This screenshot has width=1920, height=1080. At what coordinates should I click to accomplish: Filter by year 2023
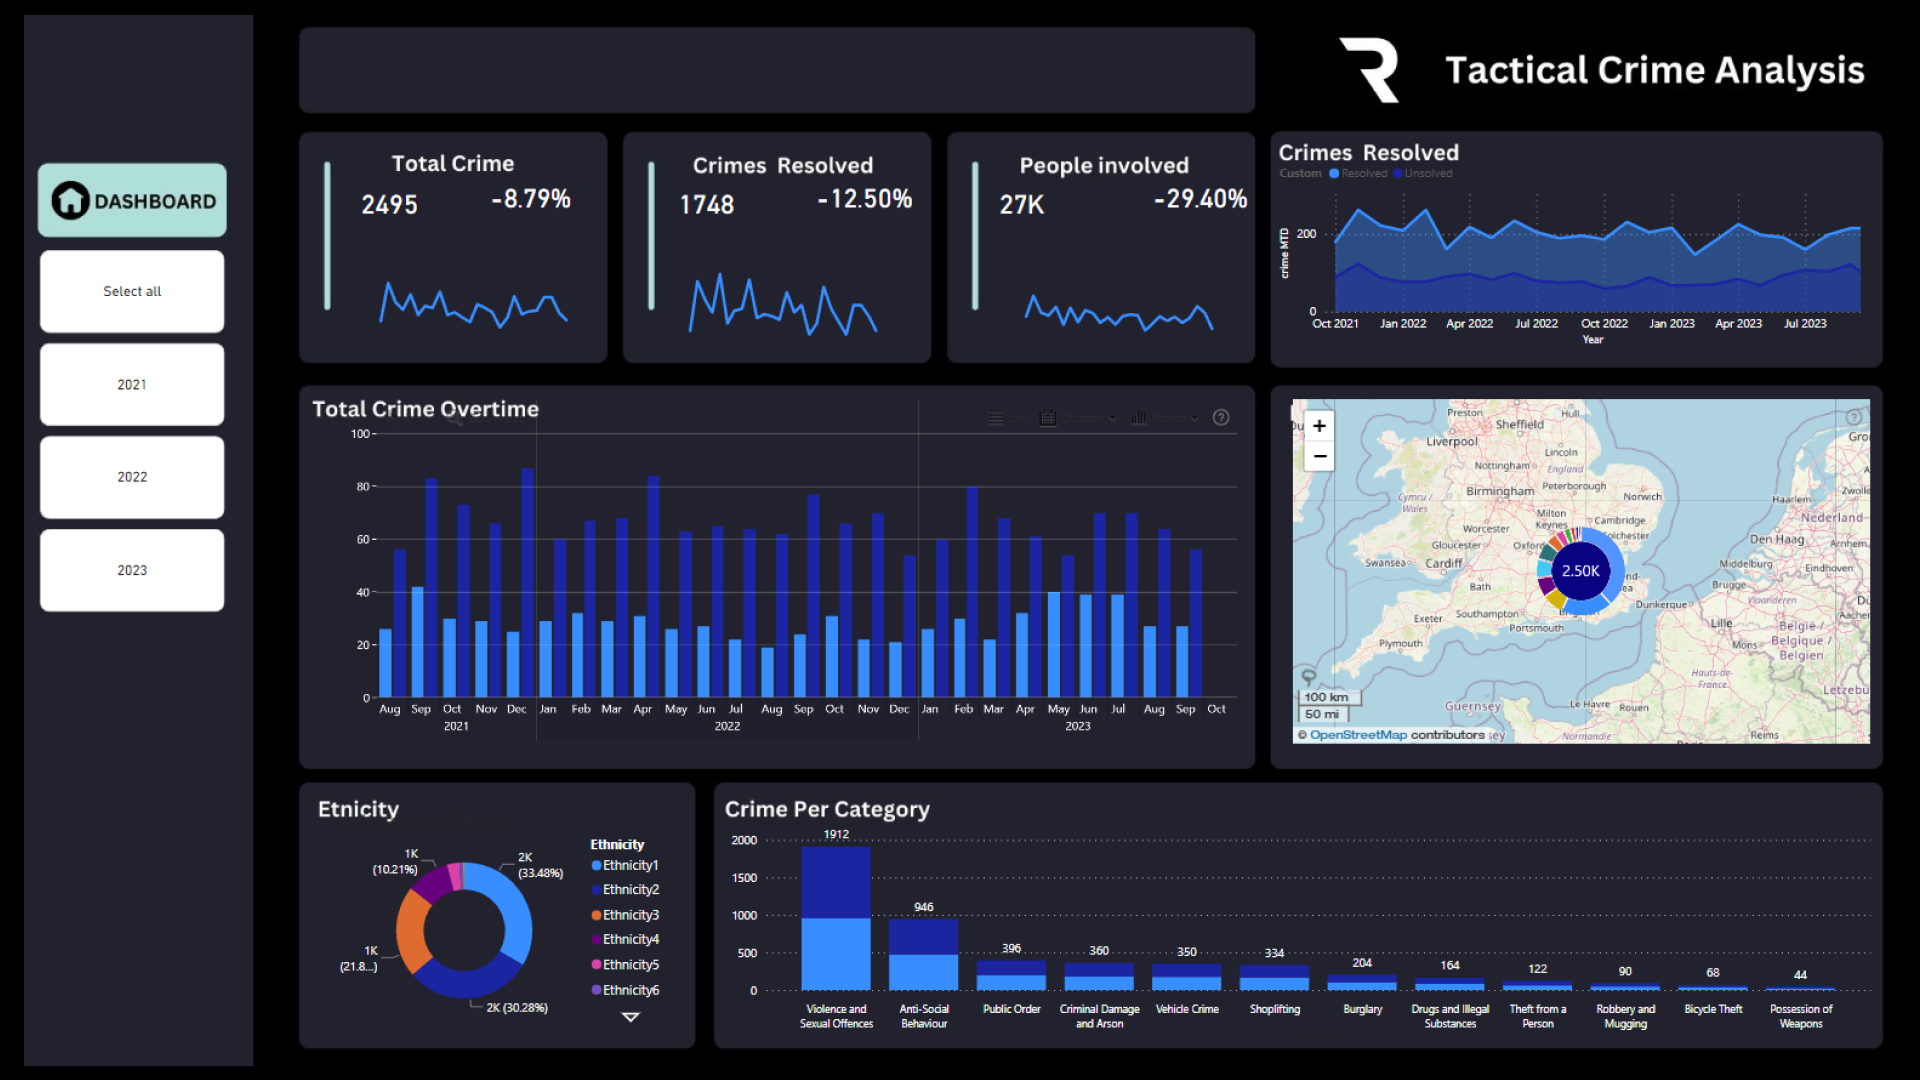(132, 570)
